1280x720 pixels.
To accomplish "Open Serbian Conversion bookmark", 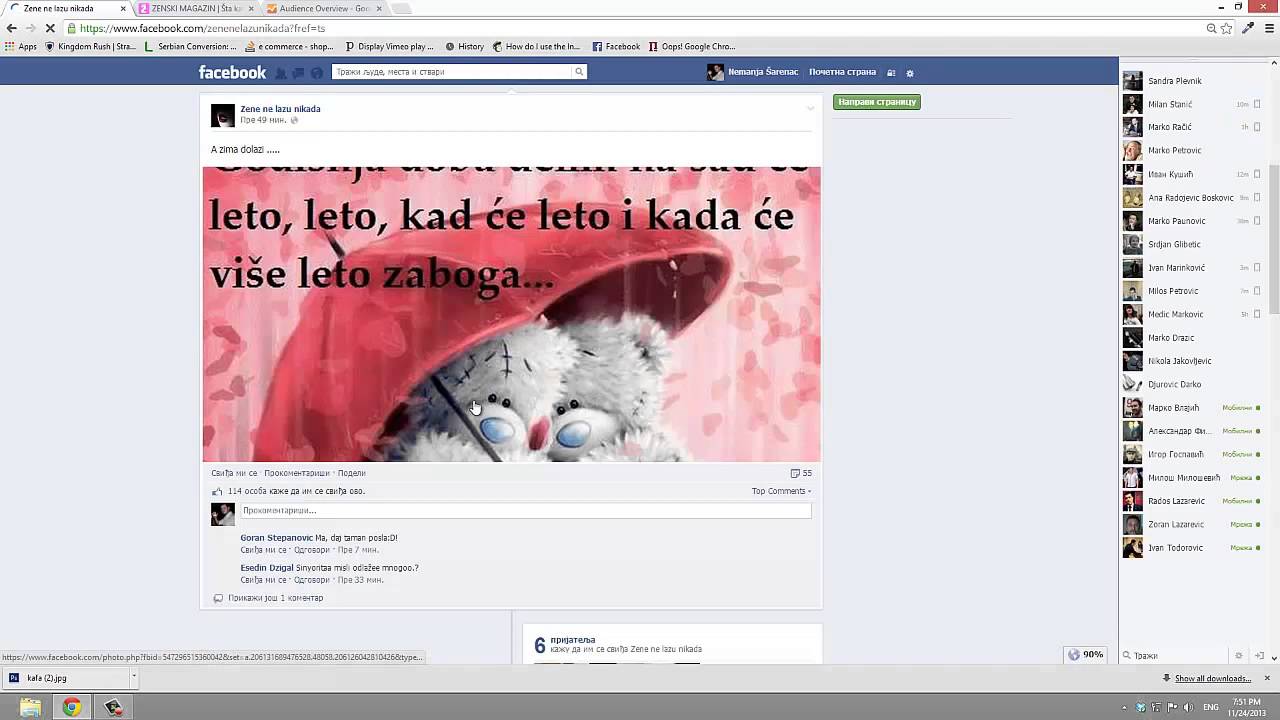I will (190, 46).
